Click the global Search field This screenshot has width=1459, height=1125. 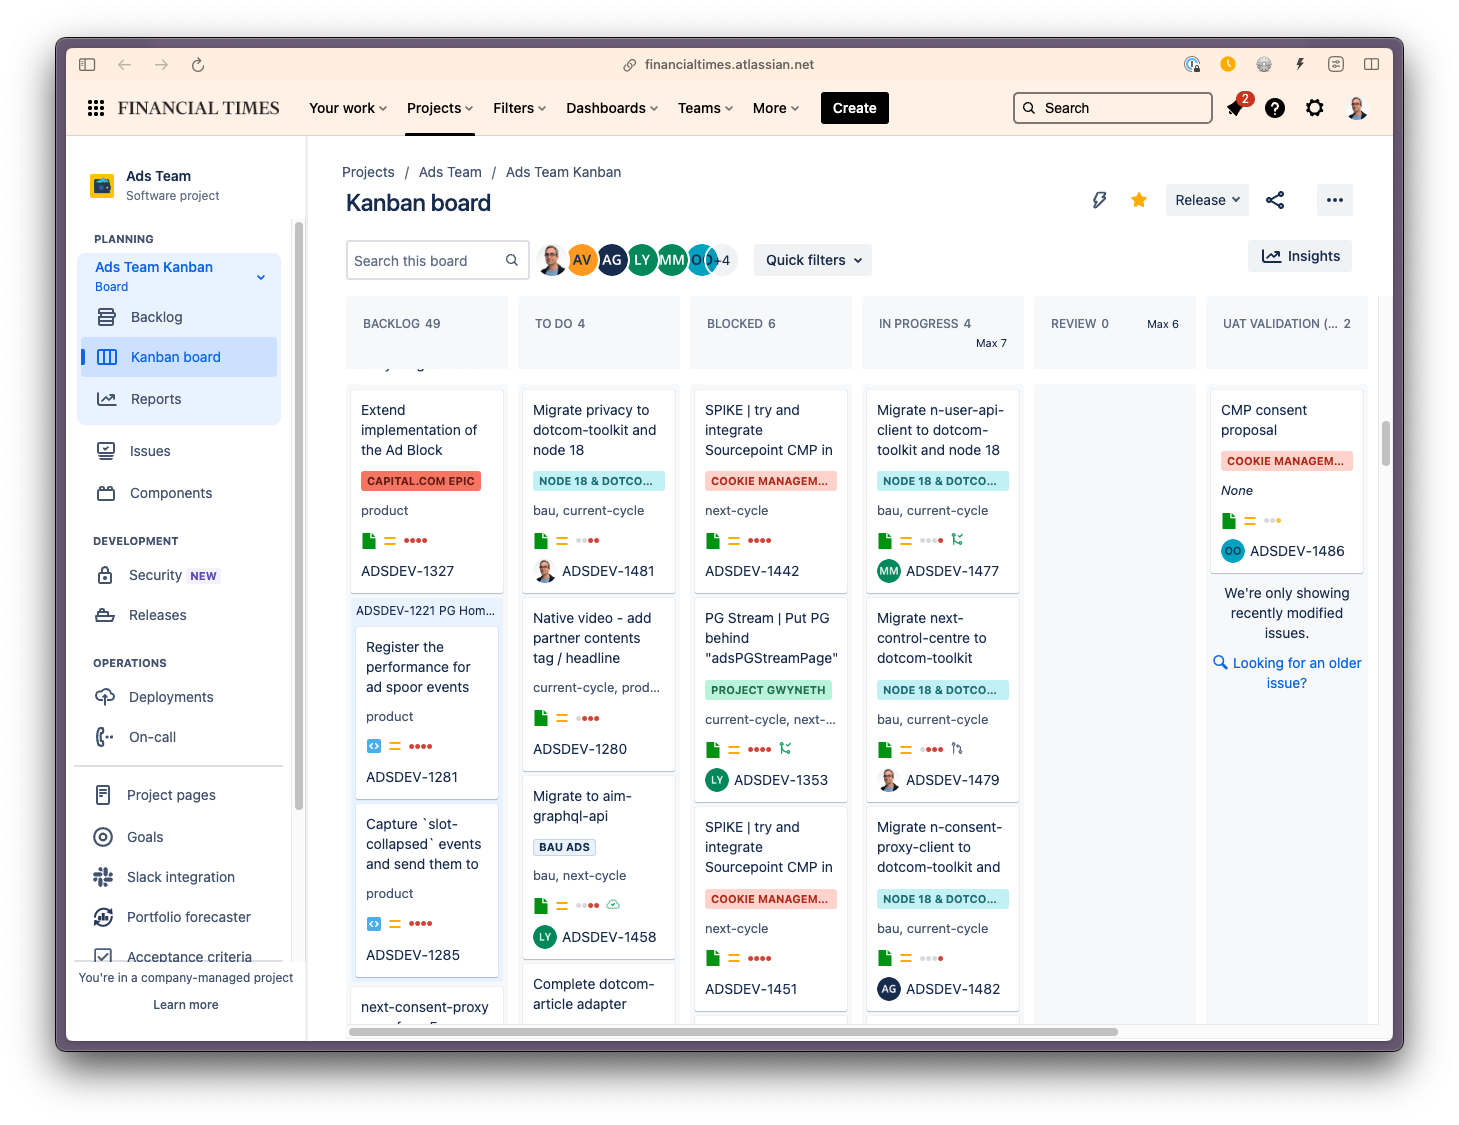pos(1113,108)
